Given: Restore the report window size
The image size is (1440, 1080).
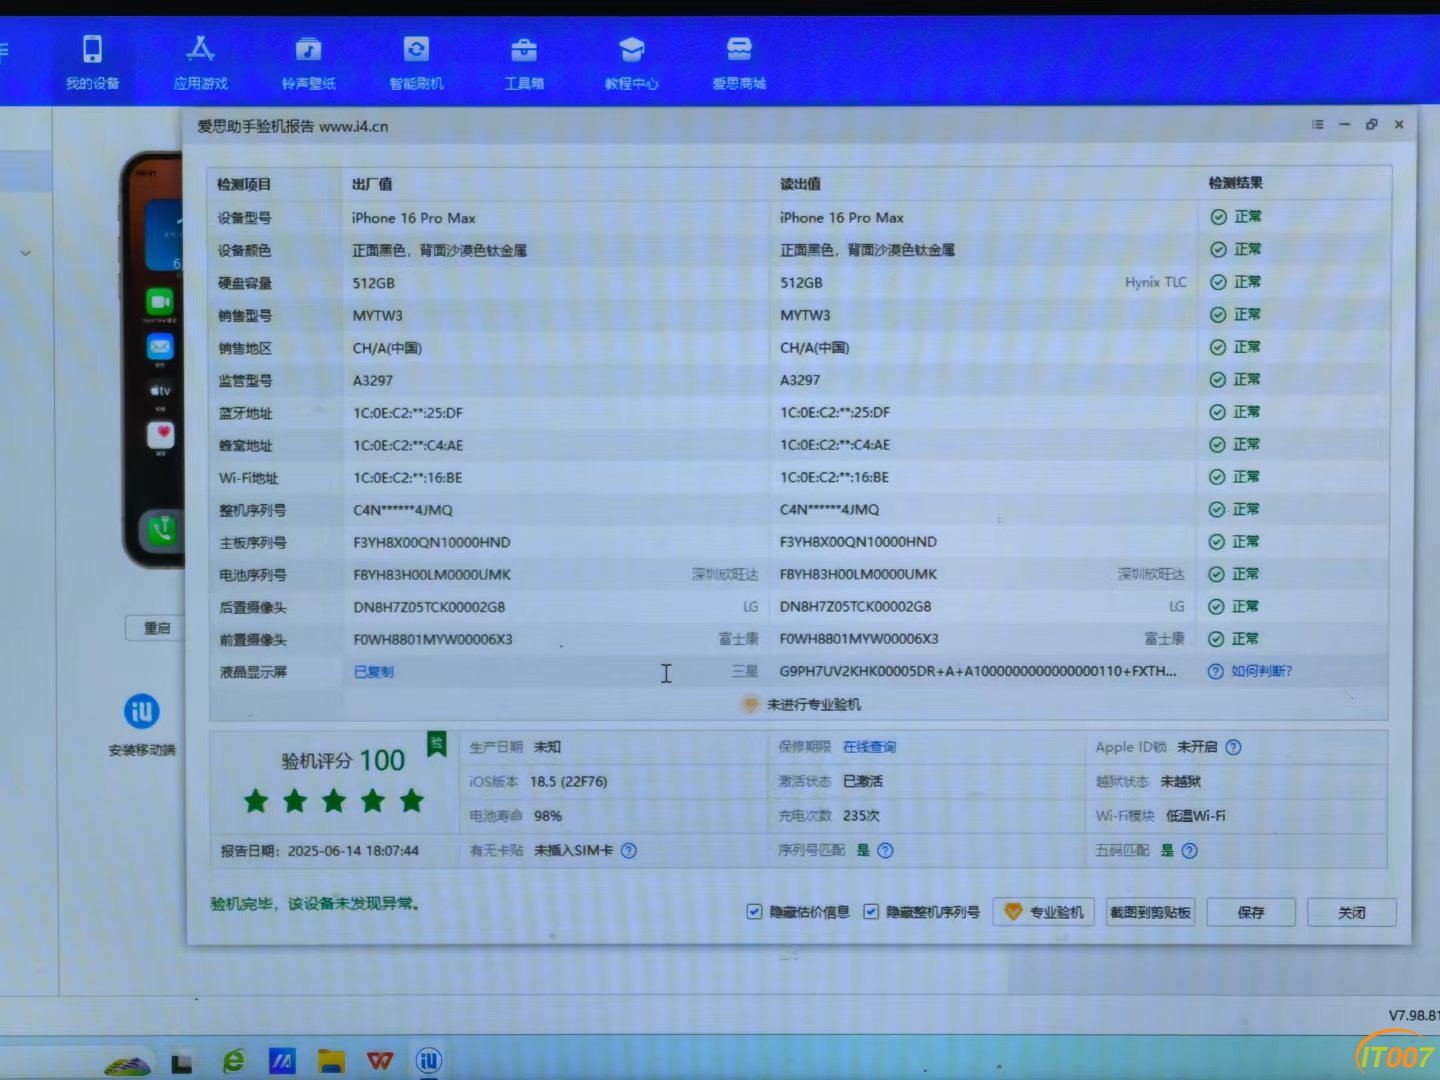Looking at the screenshot, I should pyautogui.click(x=1371, y=124).
